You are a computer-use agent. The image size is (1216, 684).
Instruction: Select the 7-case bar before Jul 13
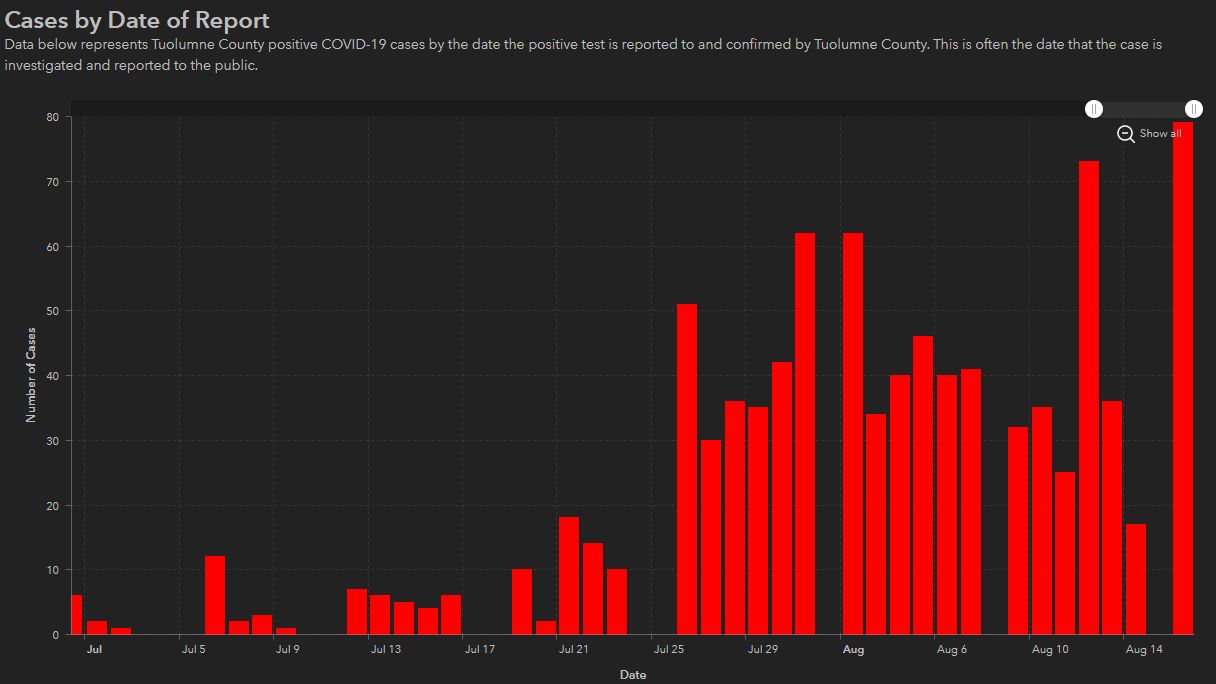pyautogui.click(x=357, y=612)
